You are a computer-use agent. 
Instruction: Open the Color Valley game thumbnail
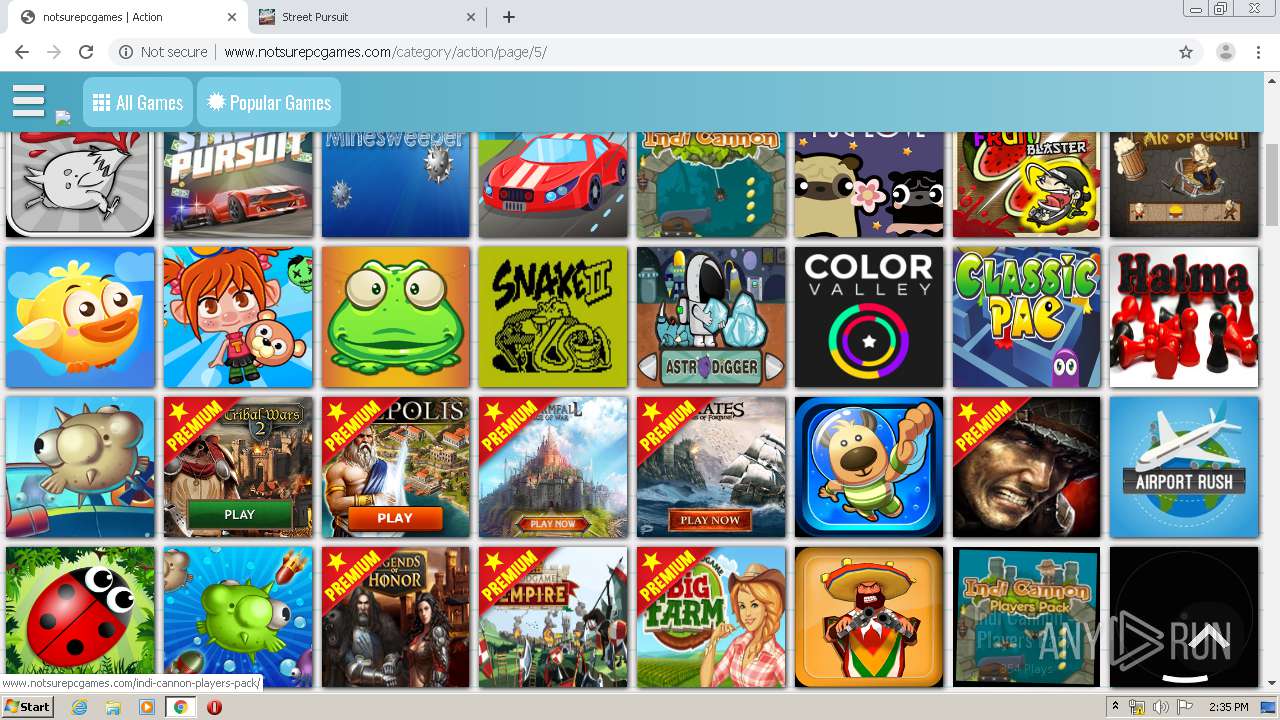[869, 317]
